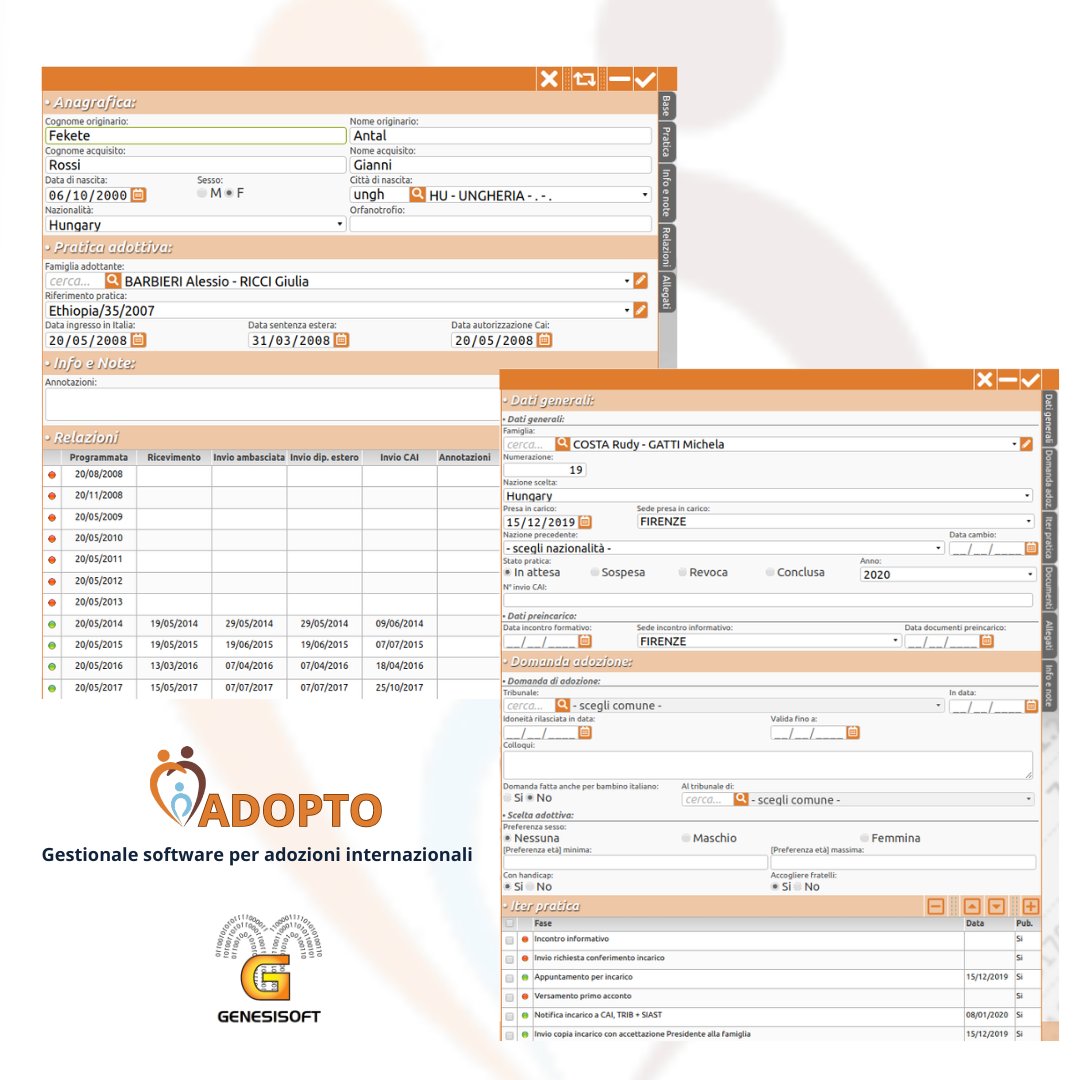Open Allegati side tab in the child record window
The image size is (1080, 1080).
(x=666, y=291)
